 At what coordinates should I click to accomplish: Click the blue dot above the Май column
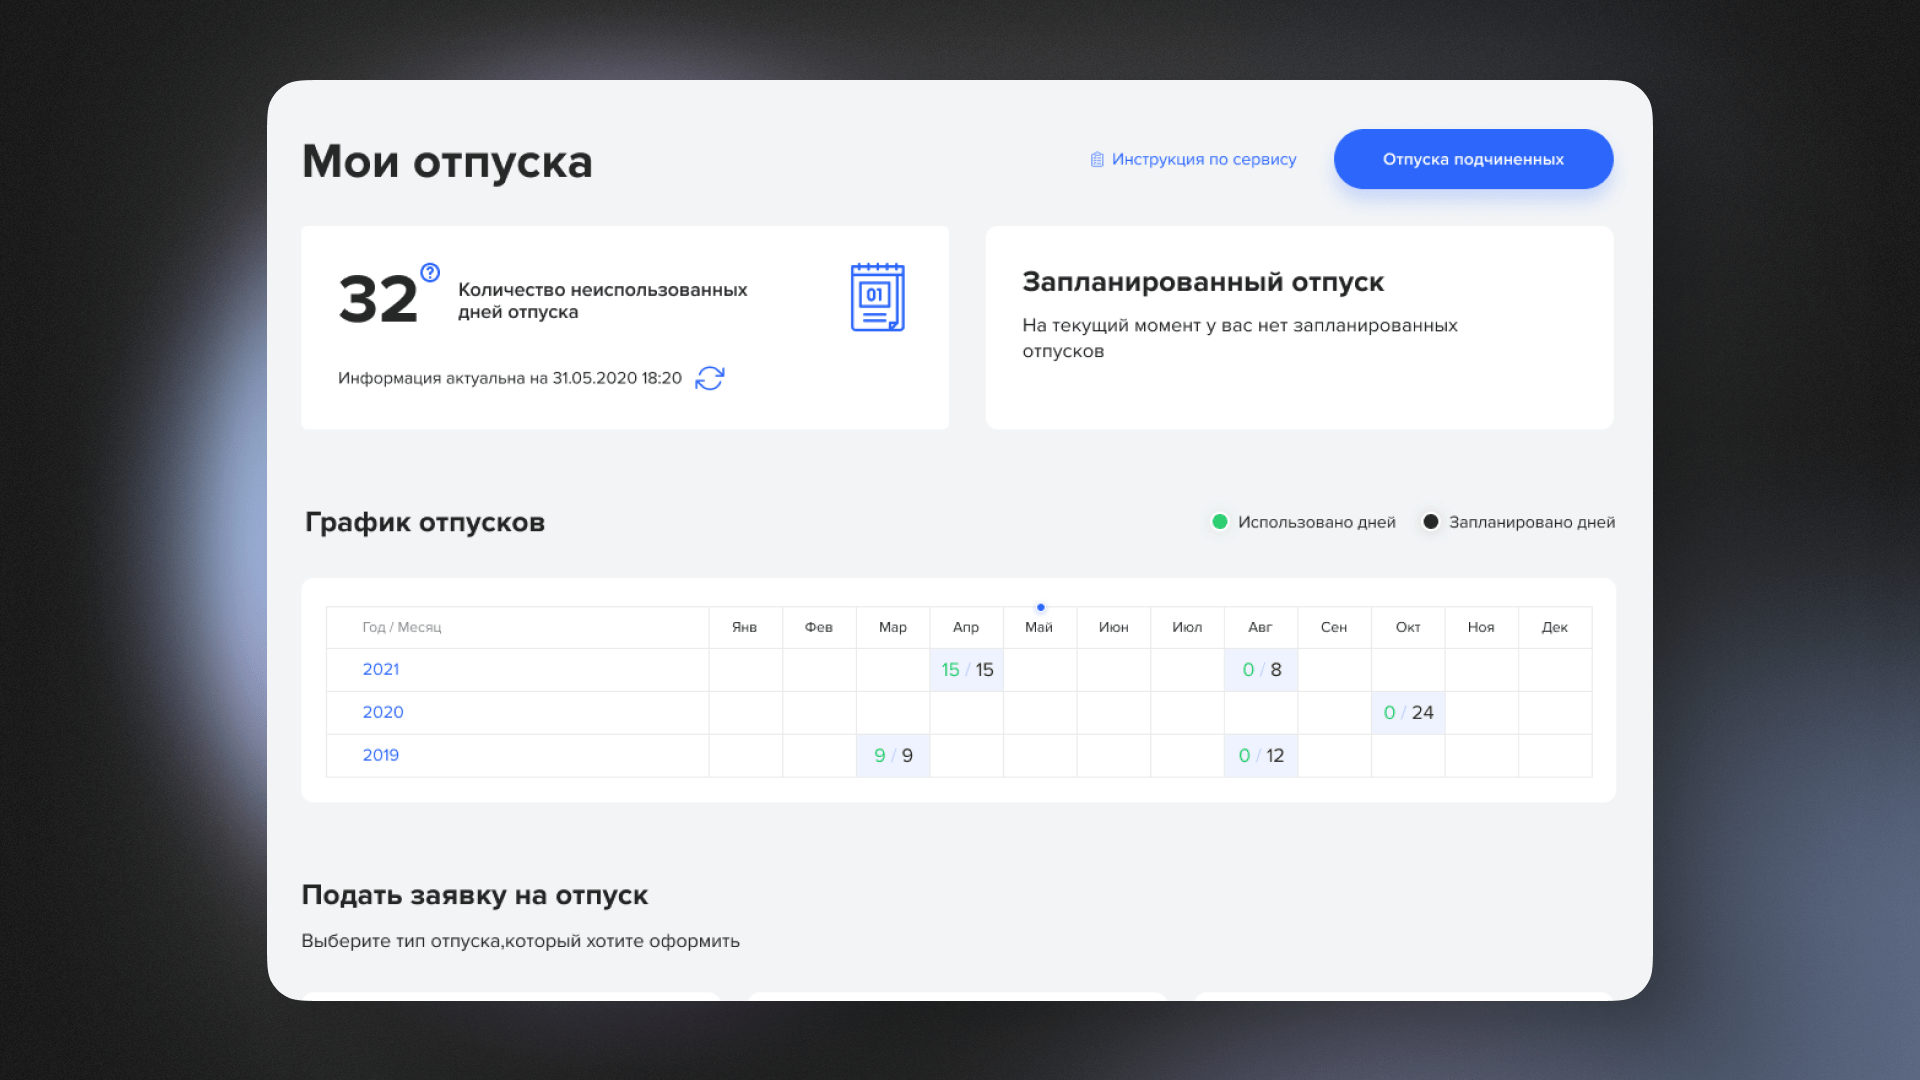pos(1040,607)
